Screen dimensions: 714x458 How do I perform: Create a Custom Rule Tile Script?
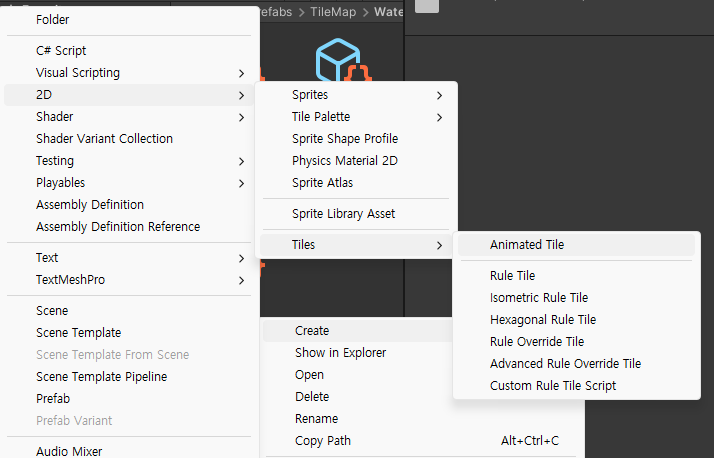(x=576, y=386)
